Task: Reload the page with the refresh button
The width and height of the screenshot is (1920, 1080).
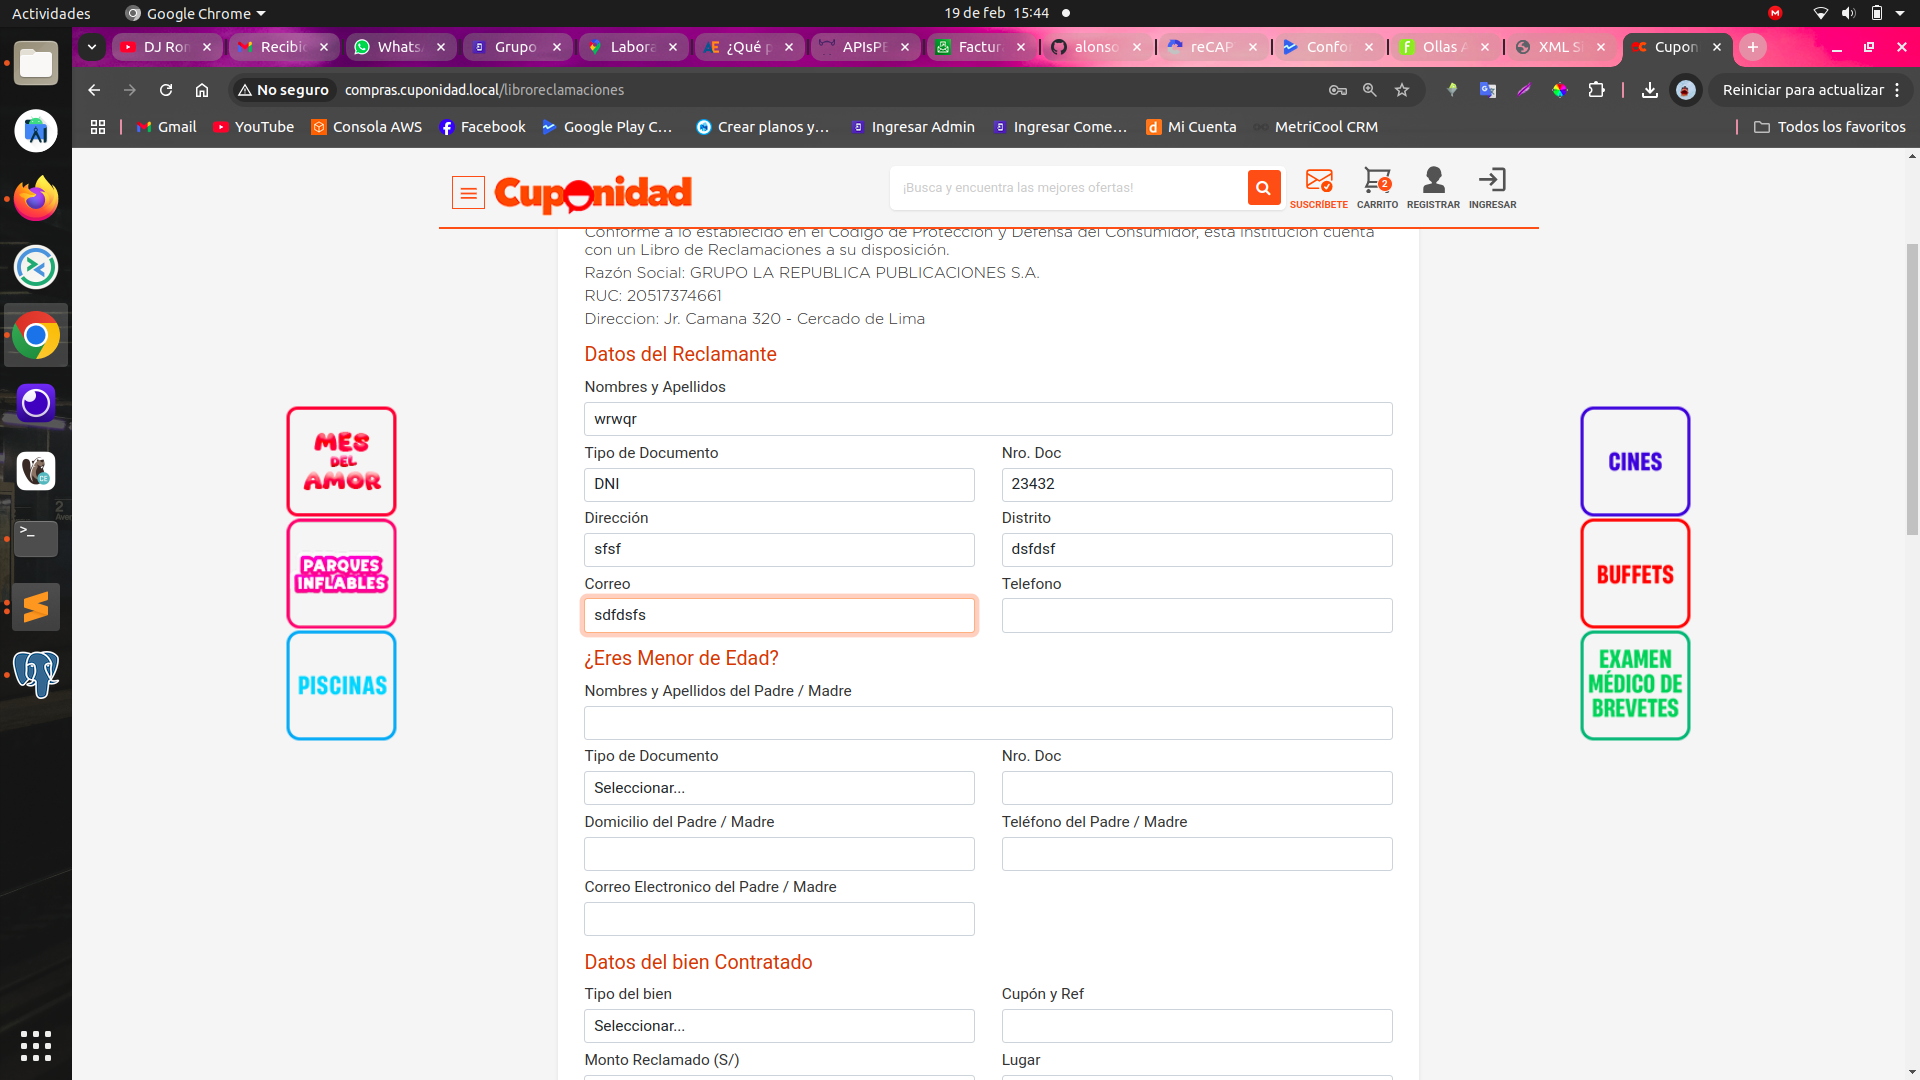Action: pyautogui.click(x=166, y=90)
